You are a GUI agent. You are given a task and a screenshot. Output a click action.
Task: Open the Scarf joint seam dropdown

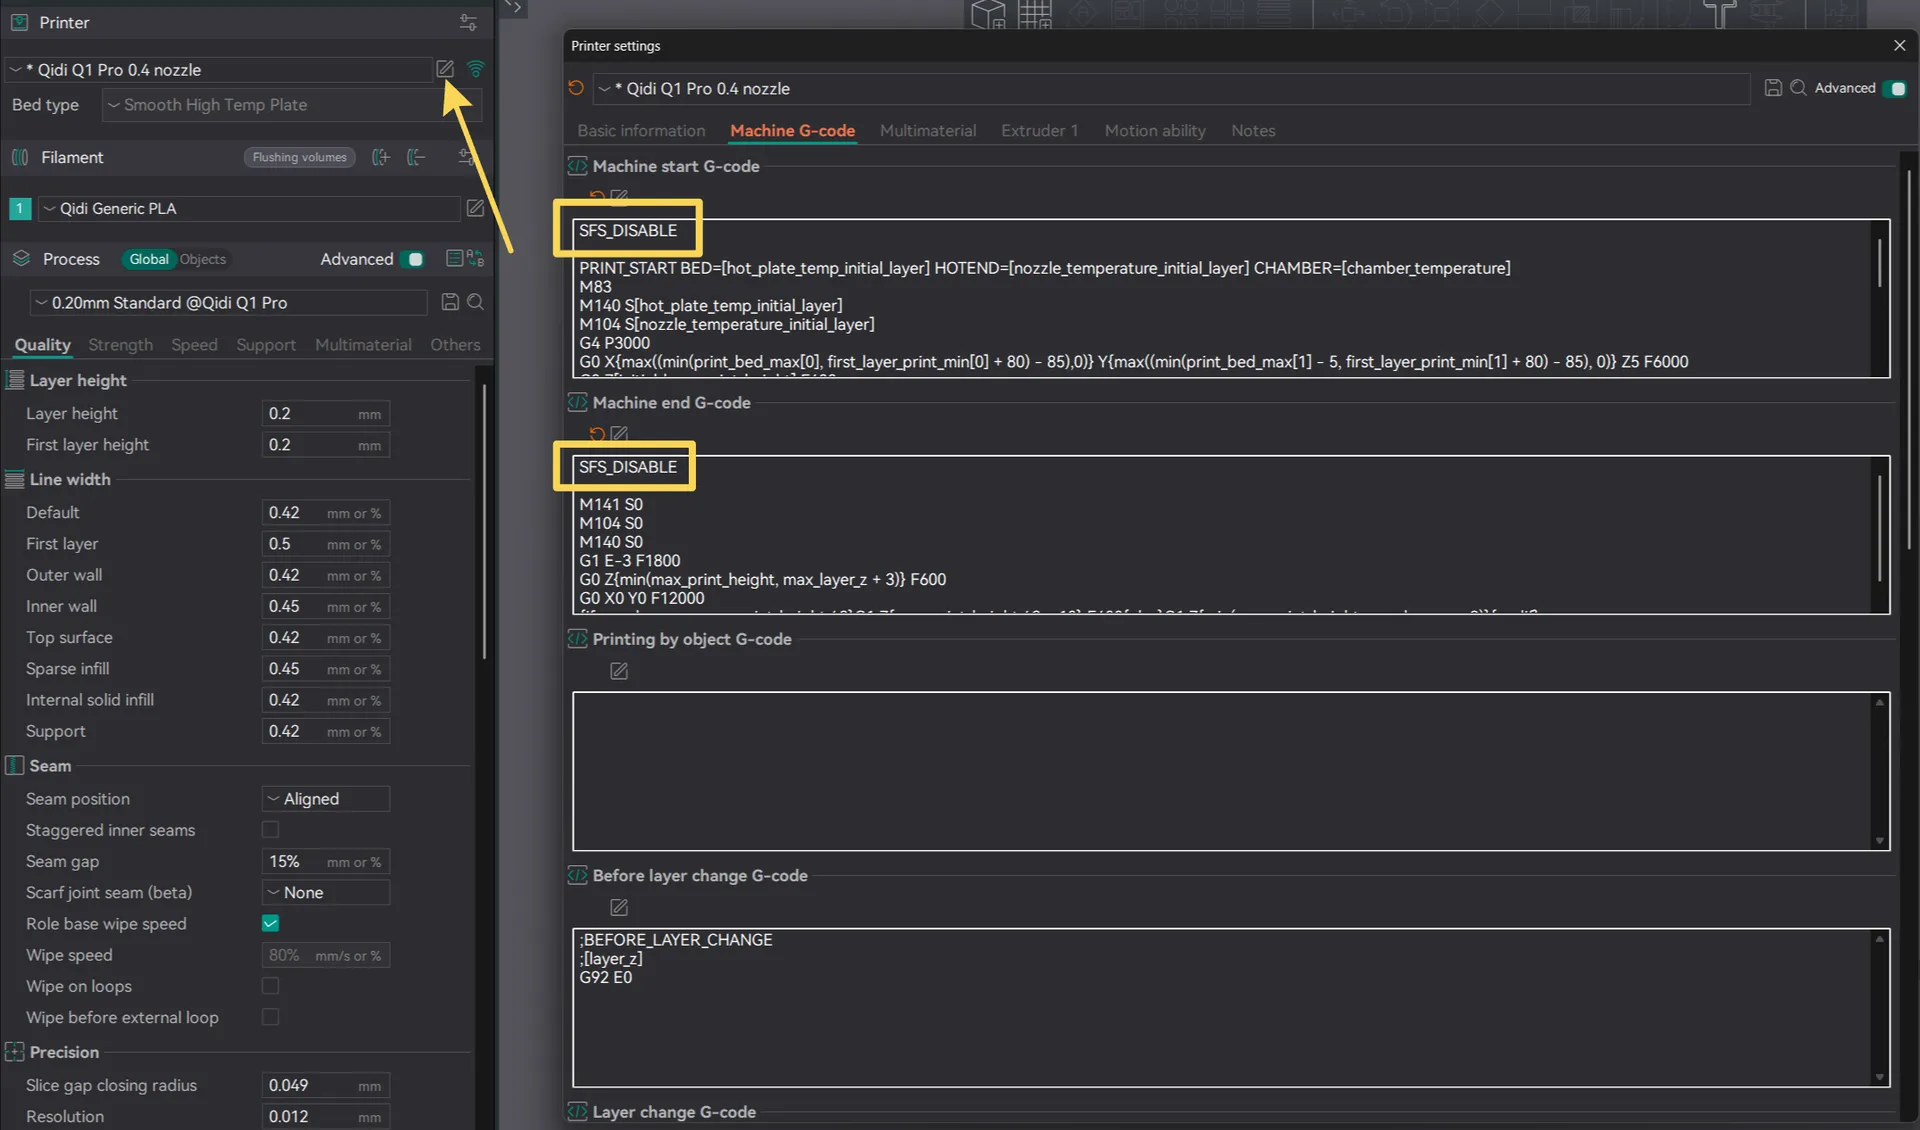click(x=325, y=892)
